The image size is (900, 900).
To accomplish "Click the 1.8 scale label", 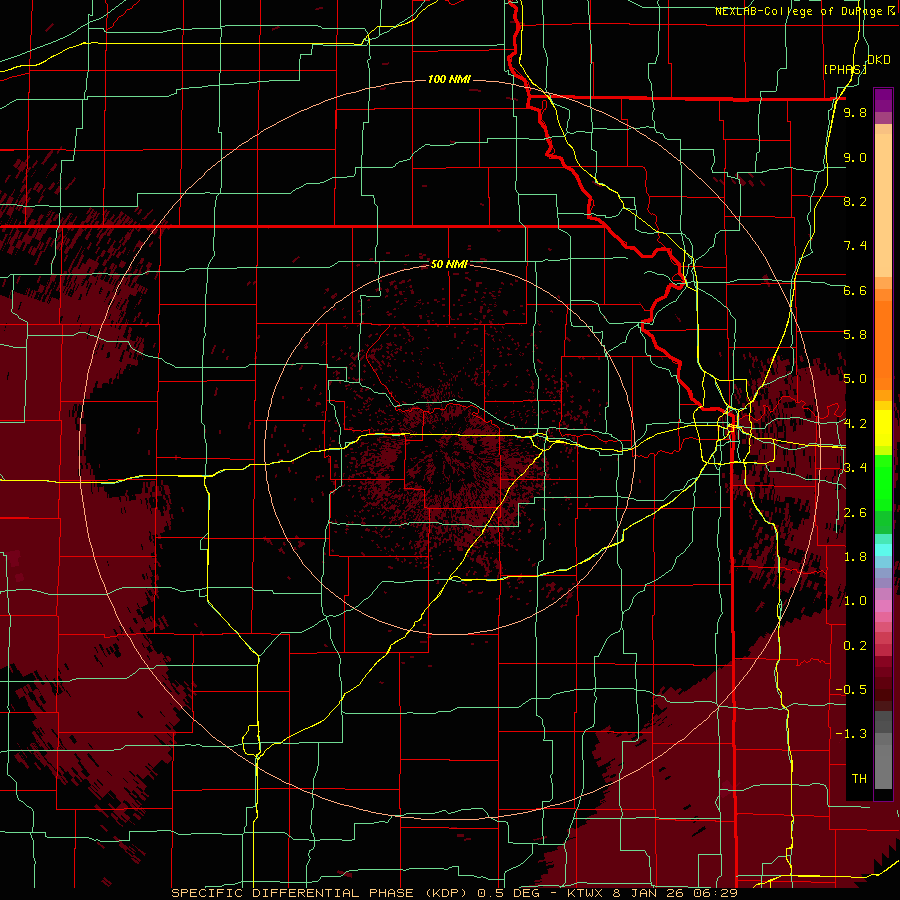I will click(x=855, y=557).
